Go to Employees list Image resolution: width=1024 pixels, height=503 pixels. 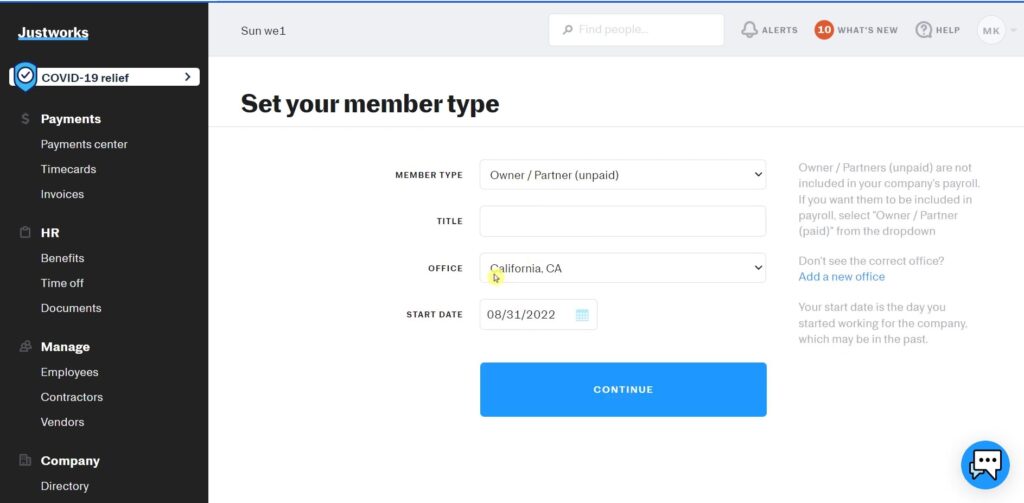tap(69, 372)
